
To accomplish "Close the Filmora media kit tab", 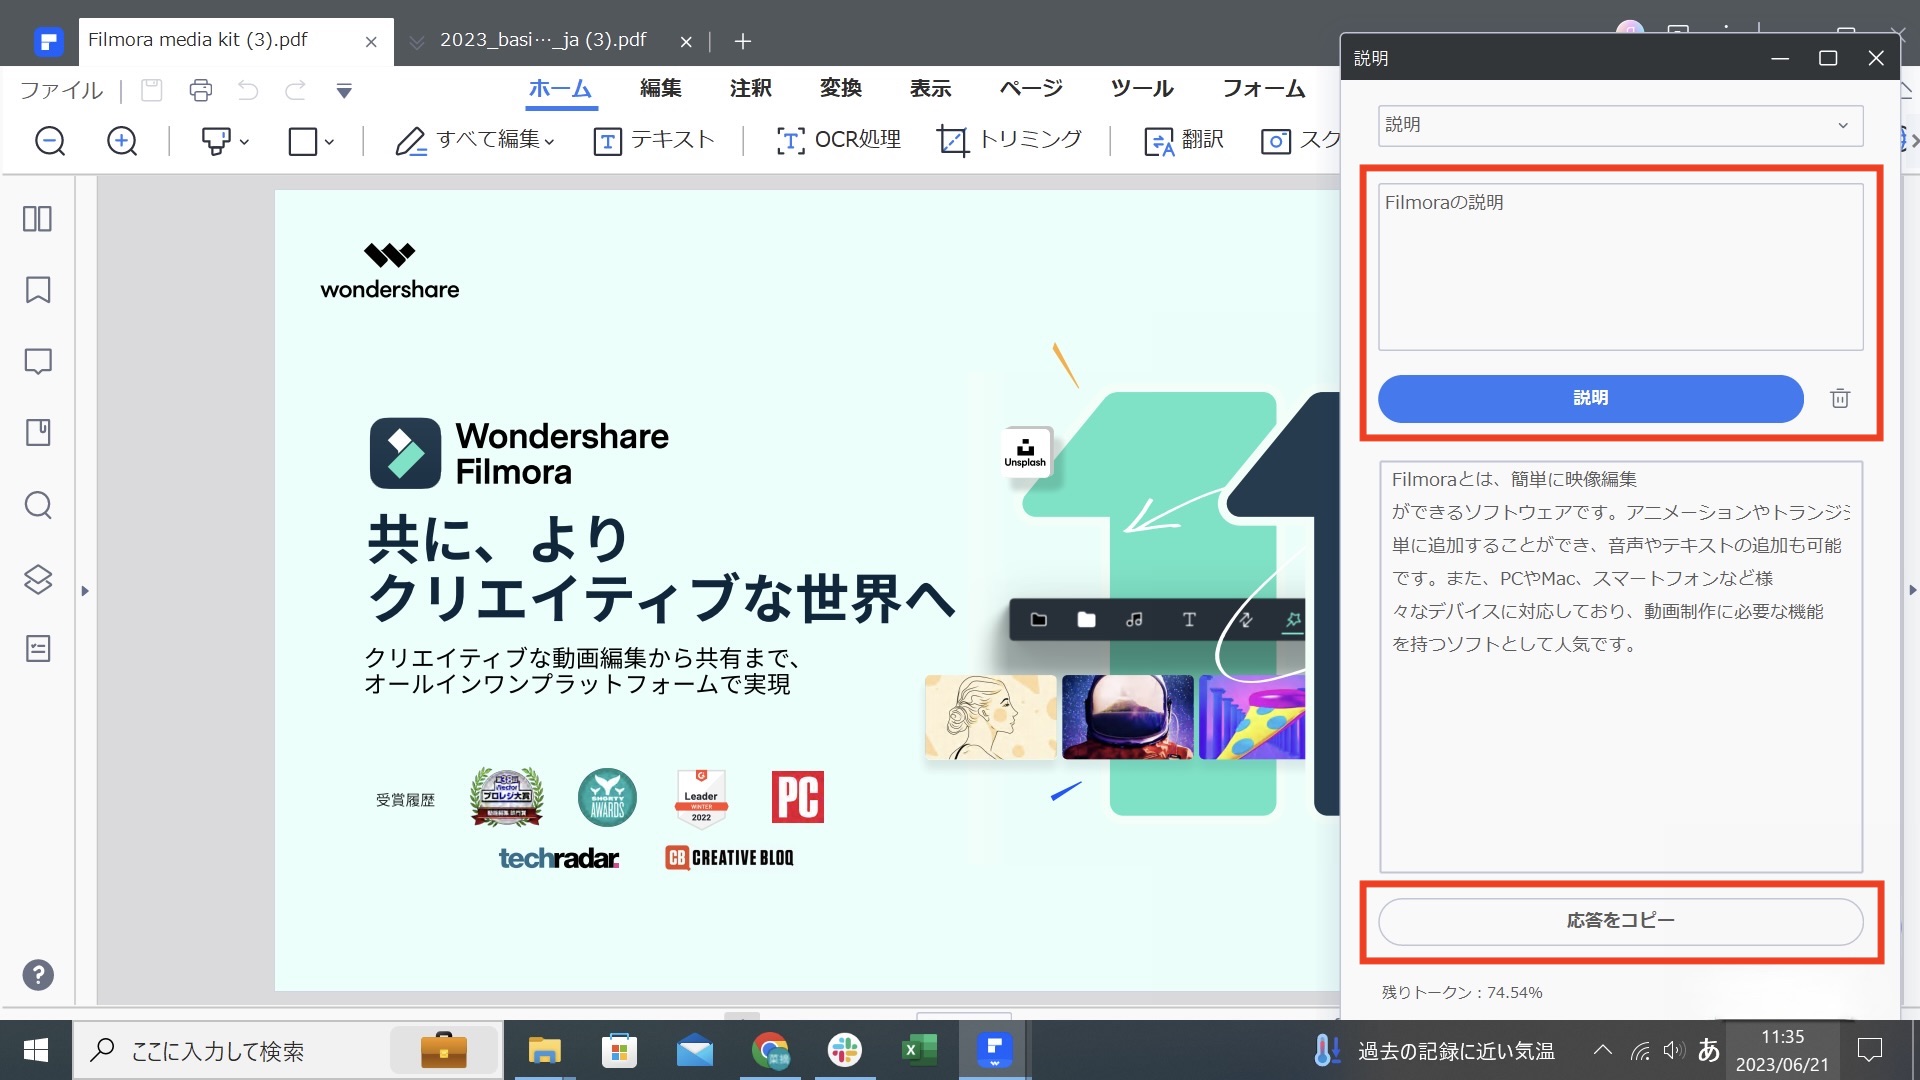I will click(x=371, y=42).
